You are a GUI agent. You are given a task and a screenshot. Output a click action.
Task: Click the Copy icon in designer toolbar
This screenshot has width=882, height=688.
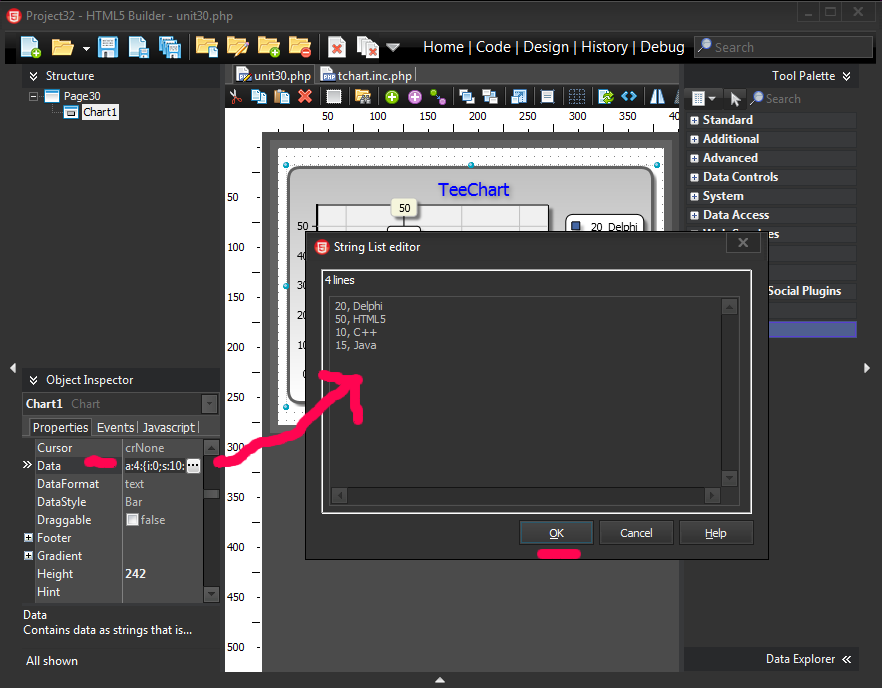[259, 97]
